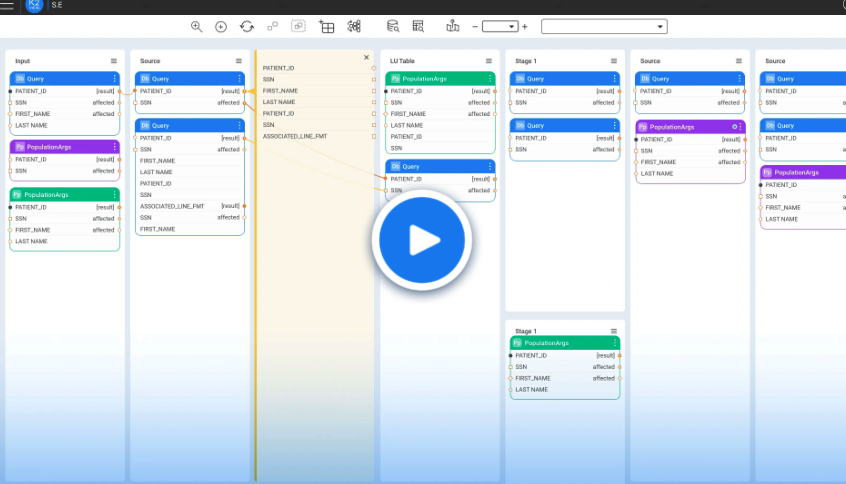Screen dimensions: 846x484
Task: Close the yellow fields panel
Action: pyautogui.click(x=366, y=58)
